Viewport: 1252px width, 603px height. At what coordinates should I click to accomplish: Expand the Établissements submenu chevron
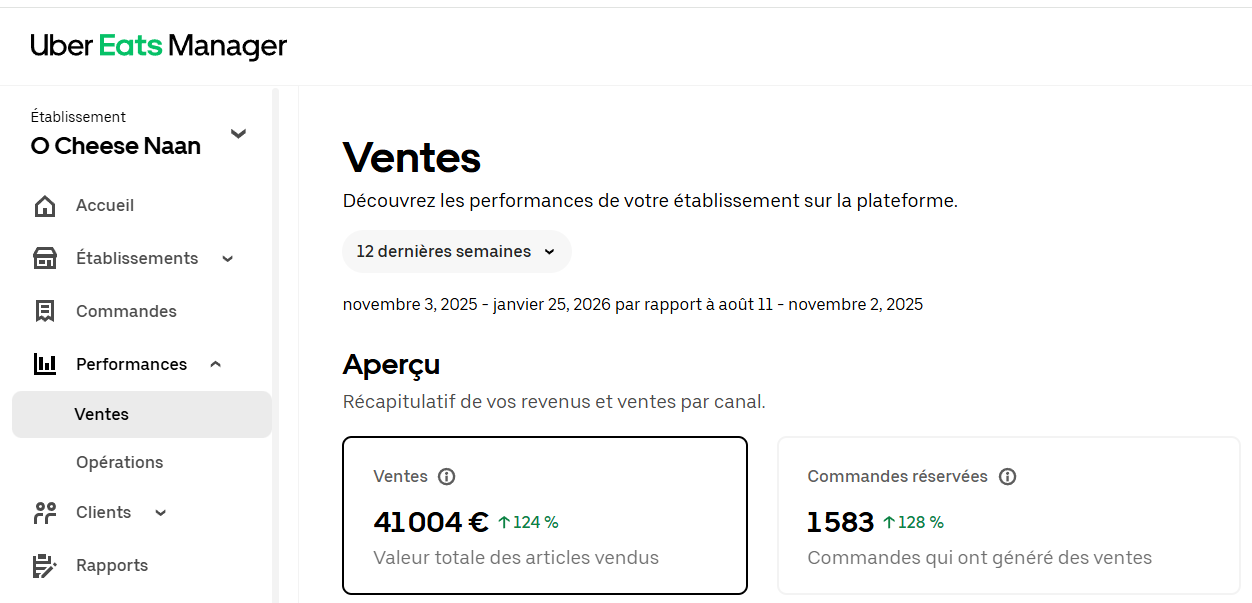227,259
